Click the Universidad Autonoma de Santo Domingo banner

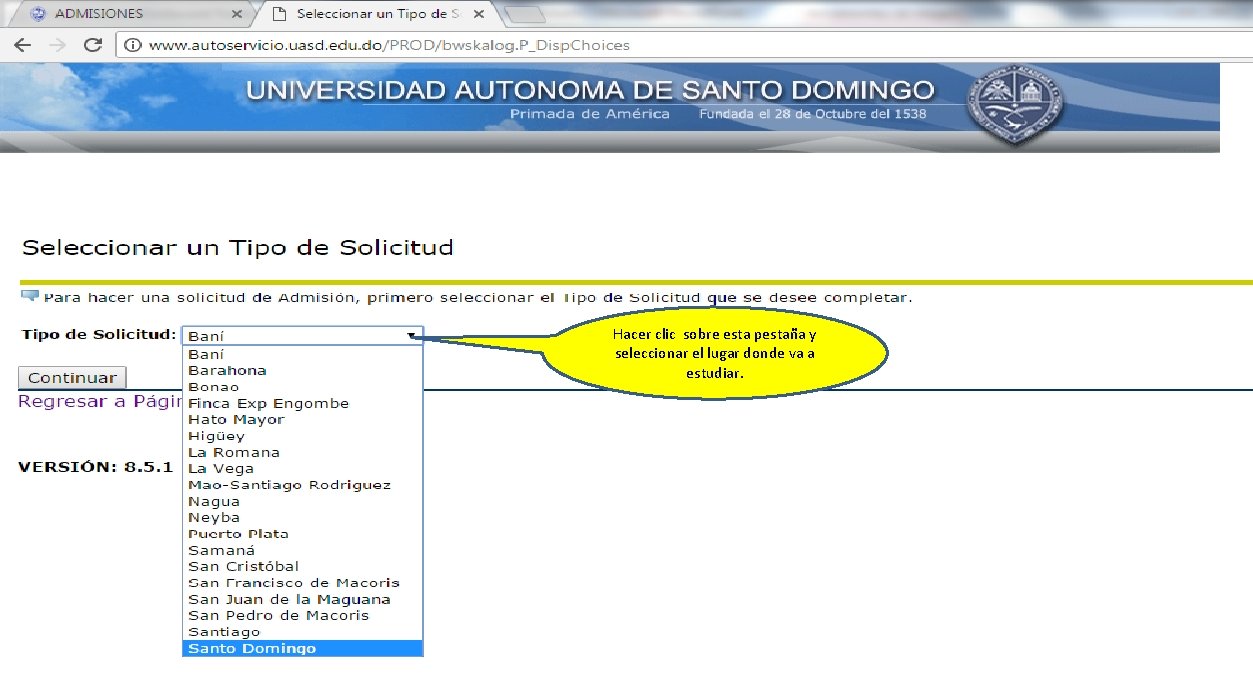tap(609, 107)
